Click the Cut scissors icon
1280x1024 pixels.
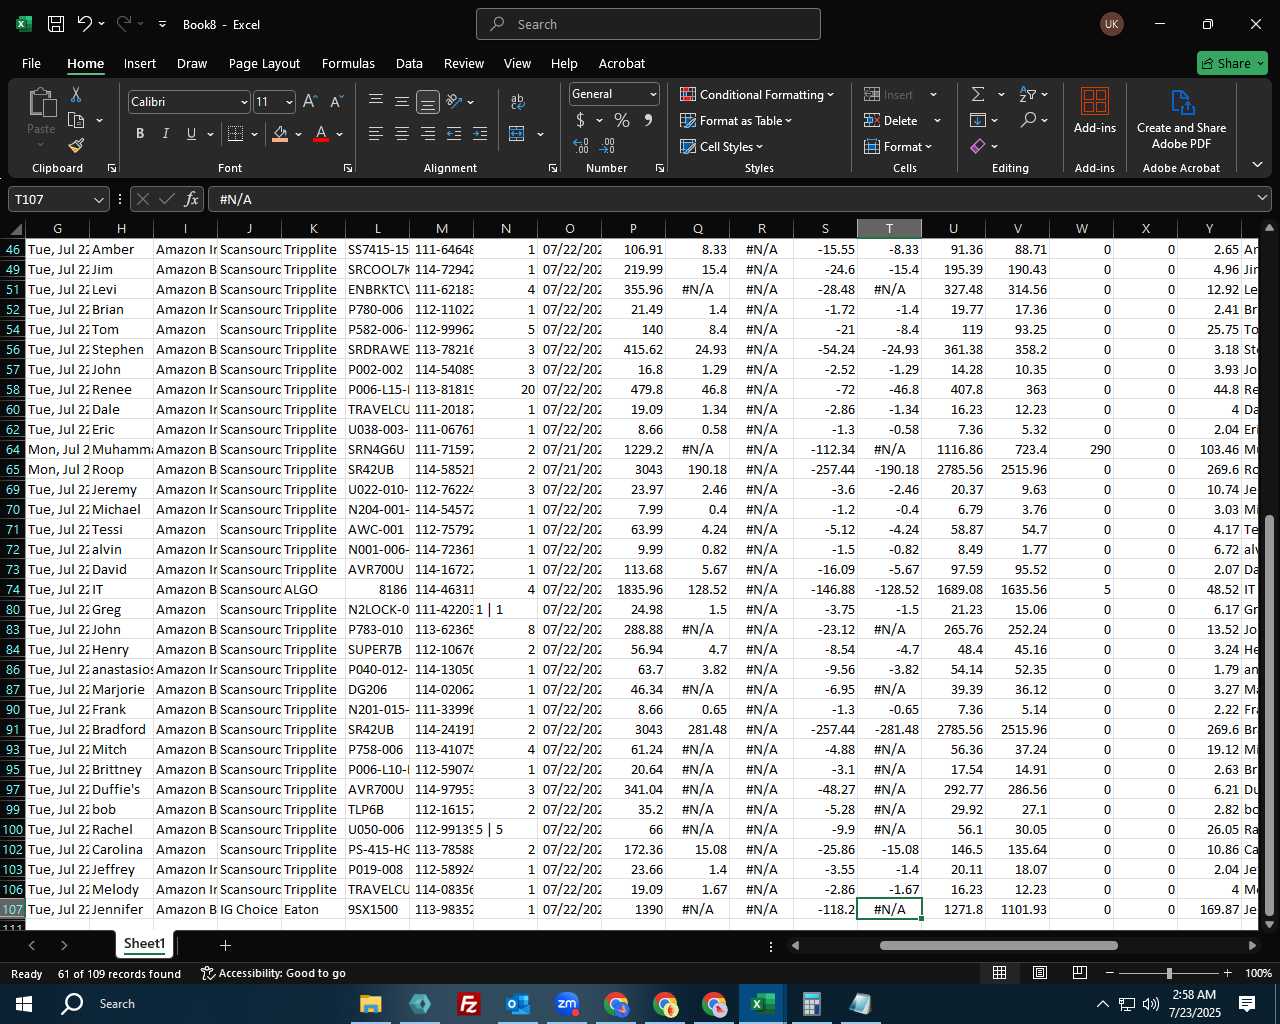[x=76, y=94]
